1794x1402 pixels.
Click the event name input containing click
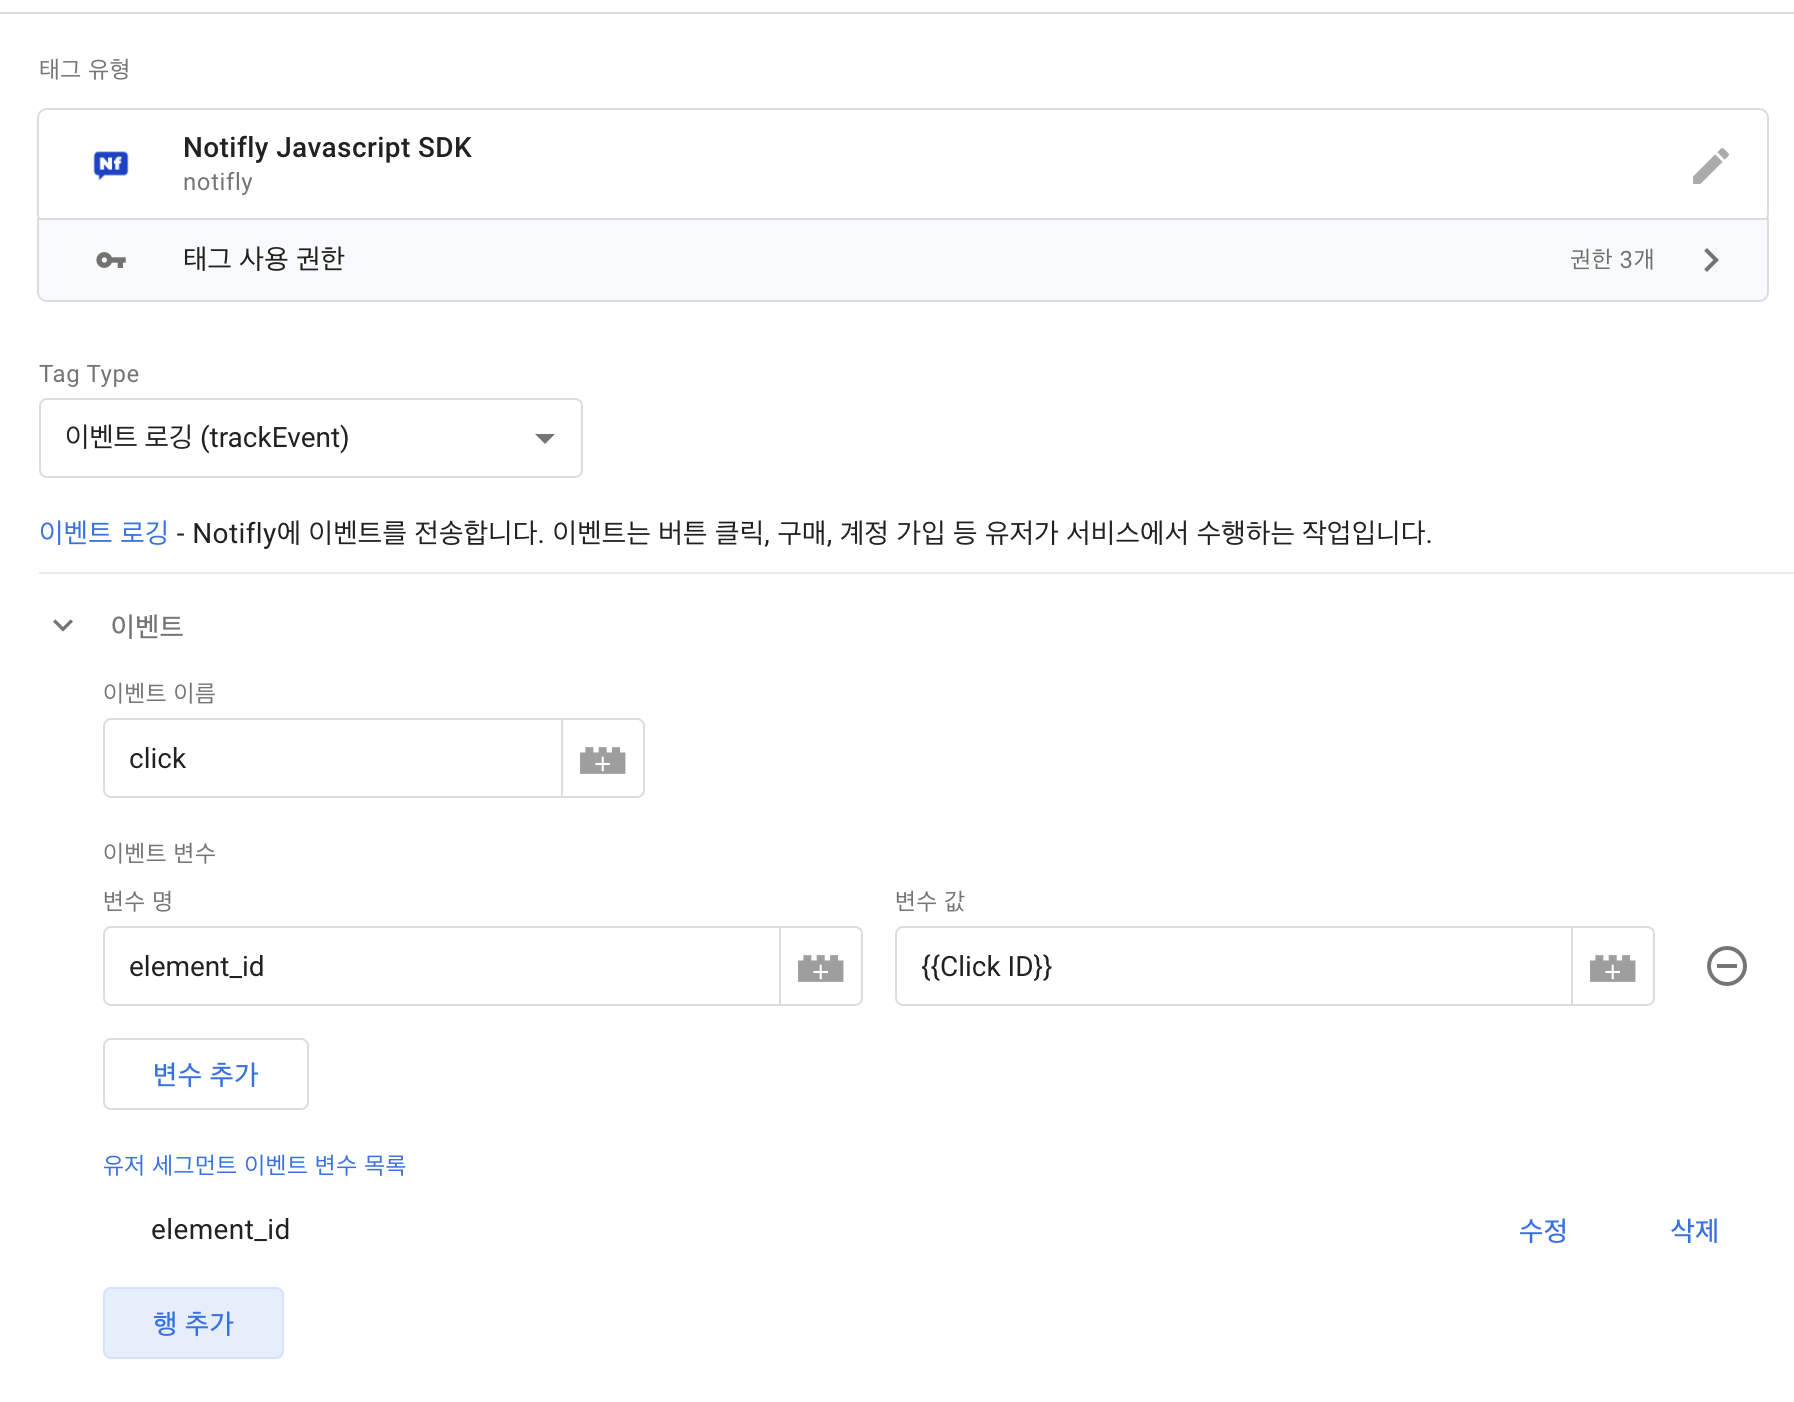pos(330,758)
